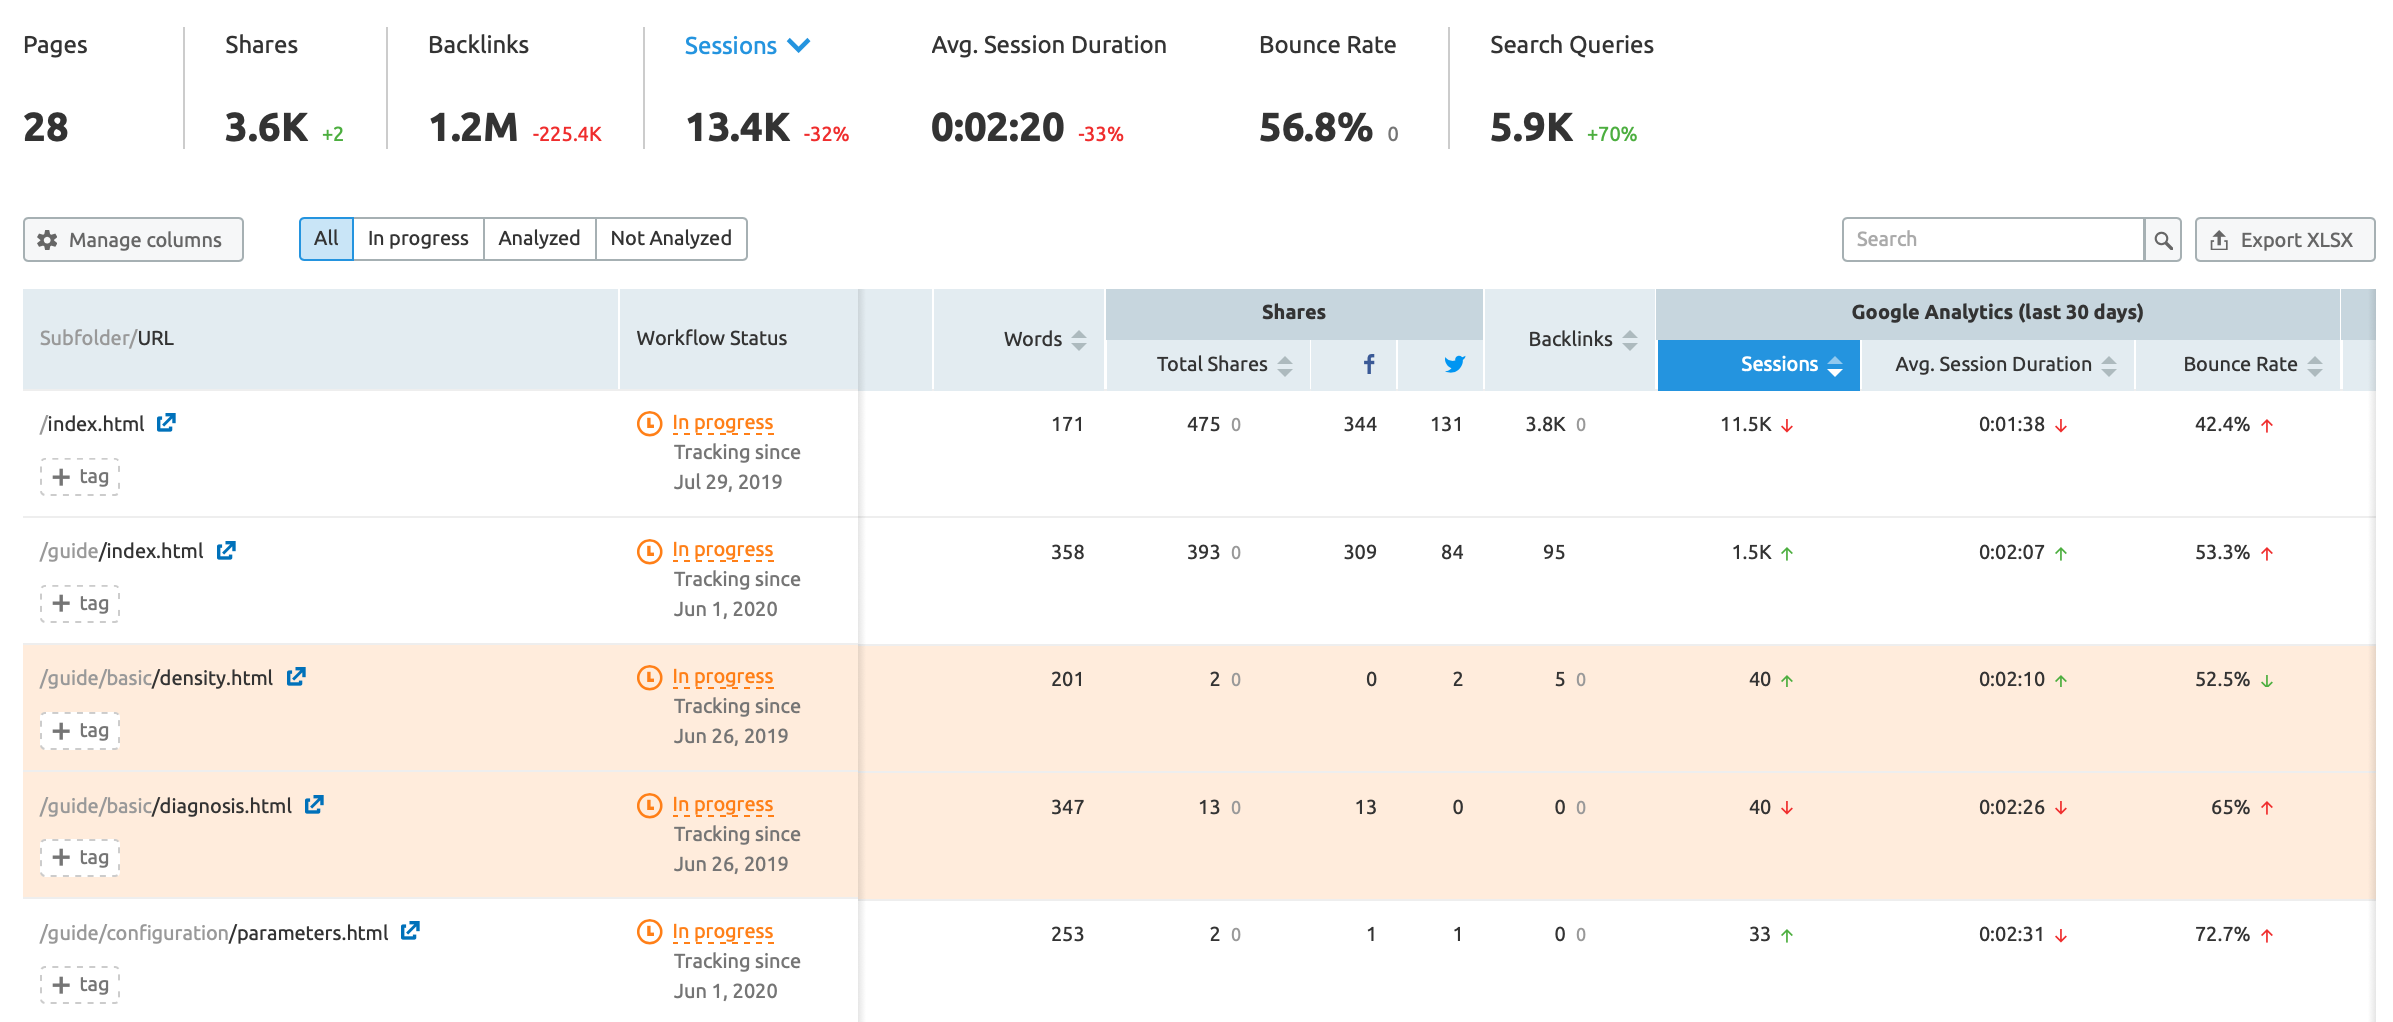Image resolution: width=2393 pixels, height=1022 pixels.
Task: Open In progress status for density.html
Action: (722, 677)
